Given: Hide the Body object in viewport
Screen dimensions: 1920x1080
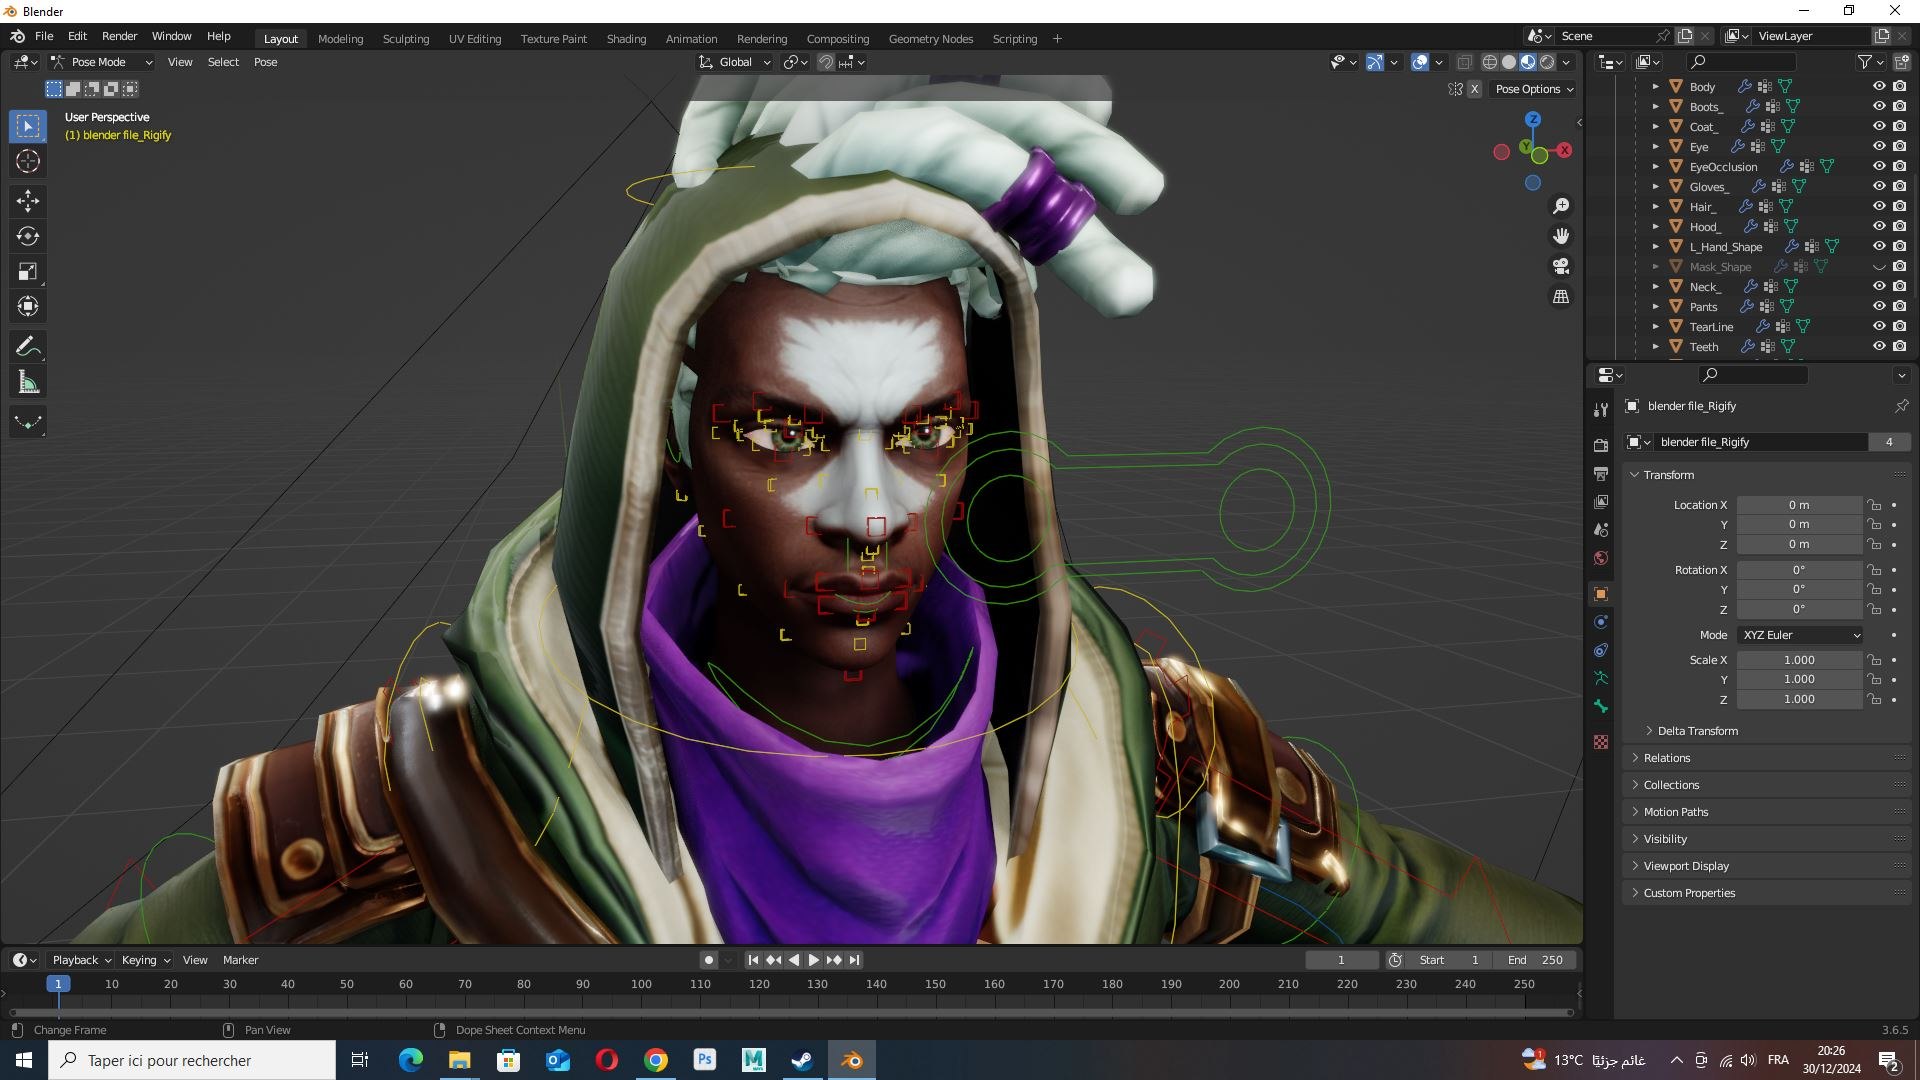Looking at the screenshot, I should 1879,87.
